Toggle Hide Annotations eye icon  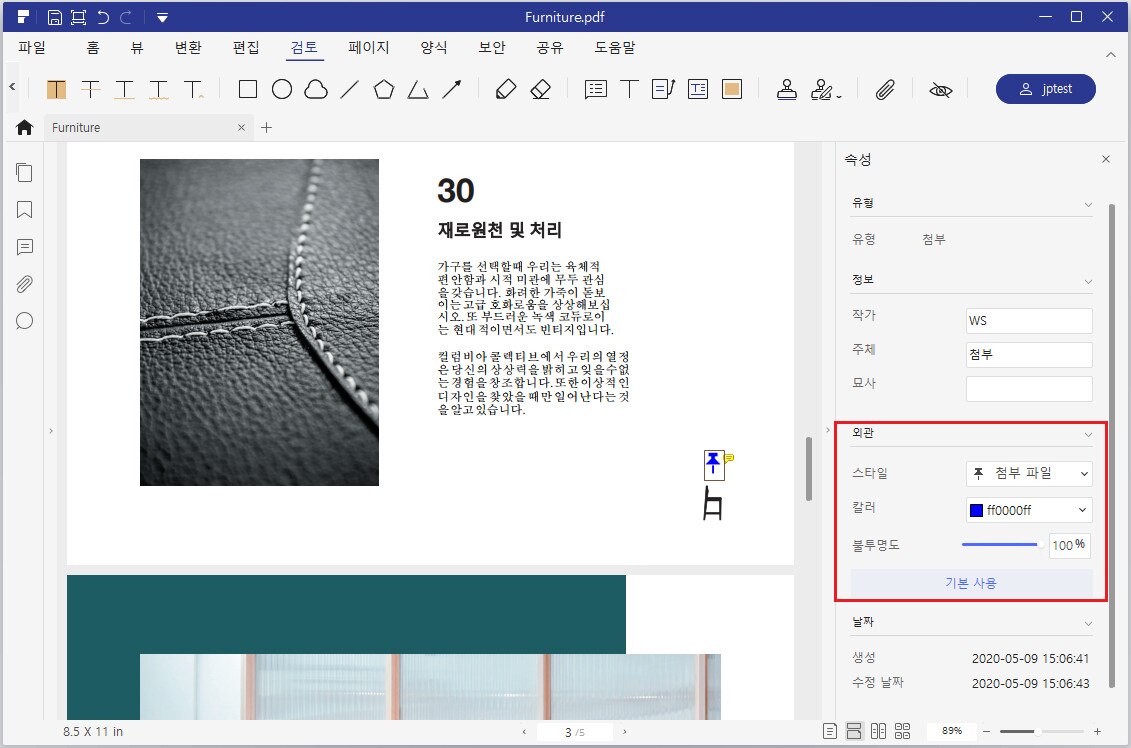point(941,90)
